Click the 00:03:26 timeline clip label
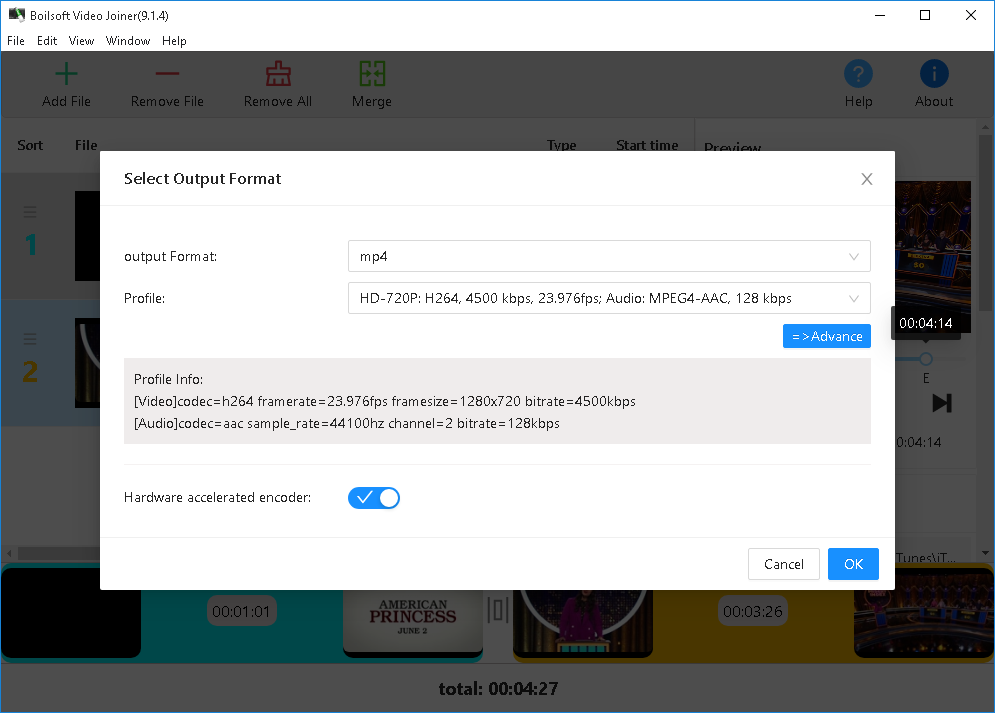 click(753, 612)
